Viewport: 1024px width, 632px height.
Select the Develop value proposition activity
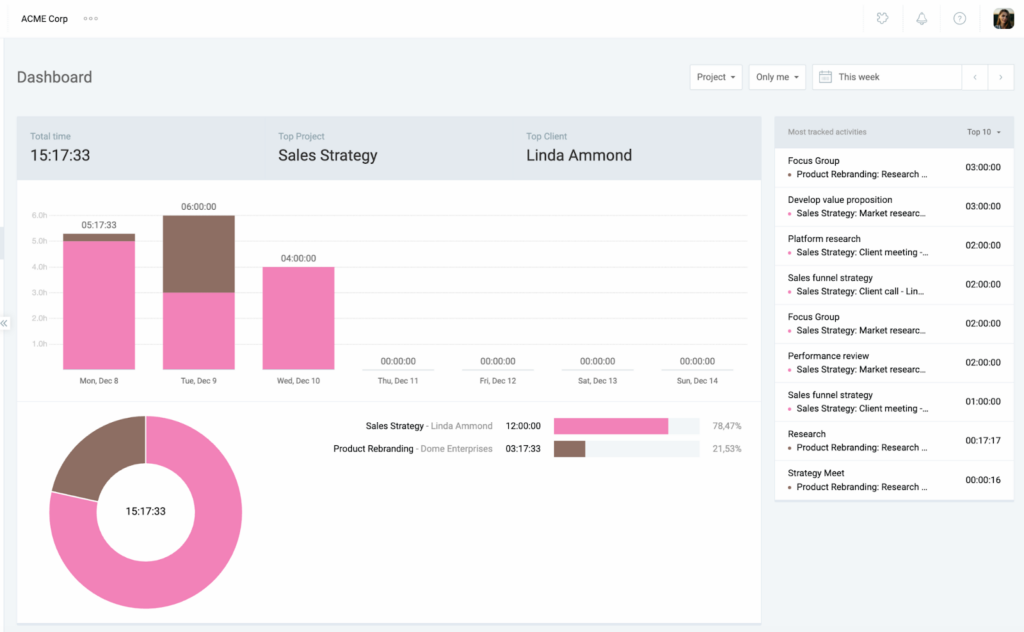840,200
